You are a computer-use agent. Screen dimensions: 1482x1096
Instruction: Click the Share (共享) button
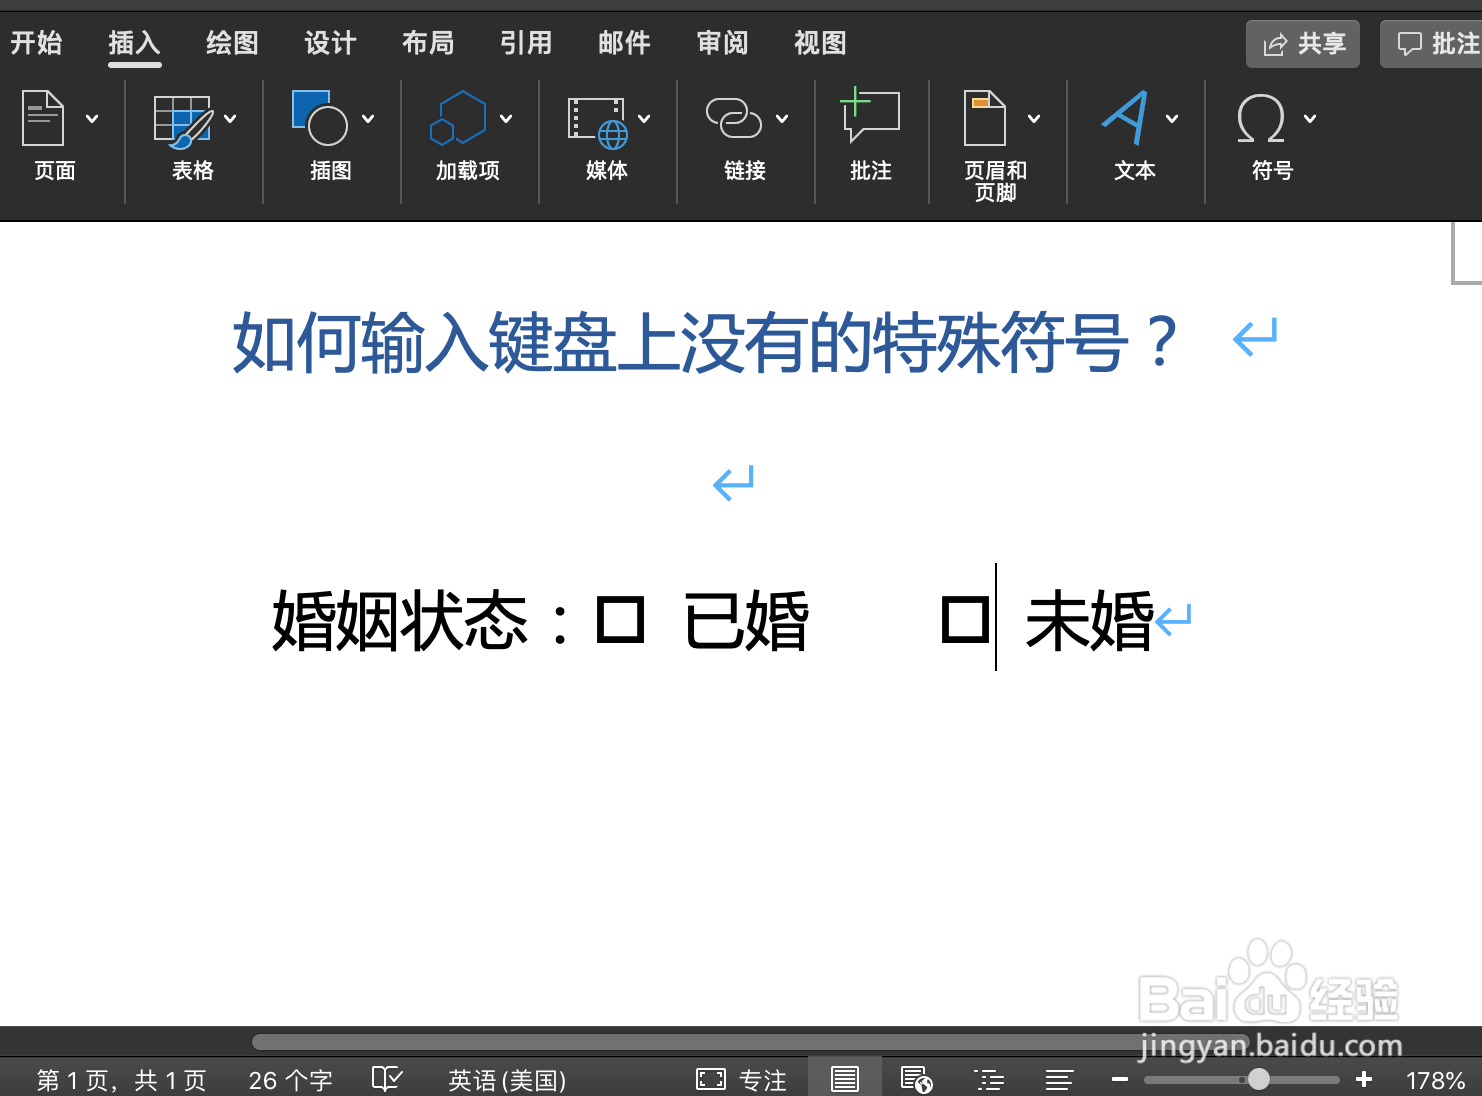point(1303,44)
